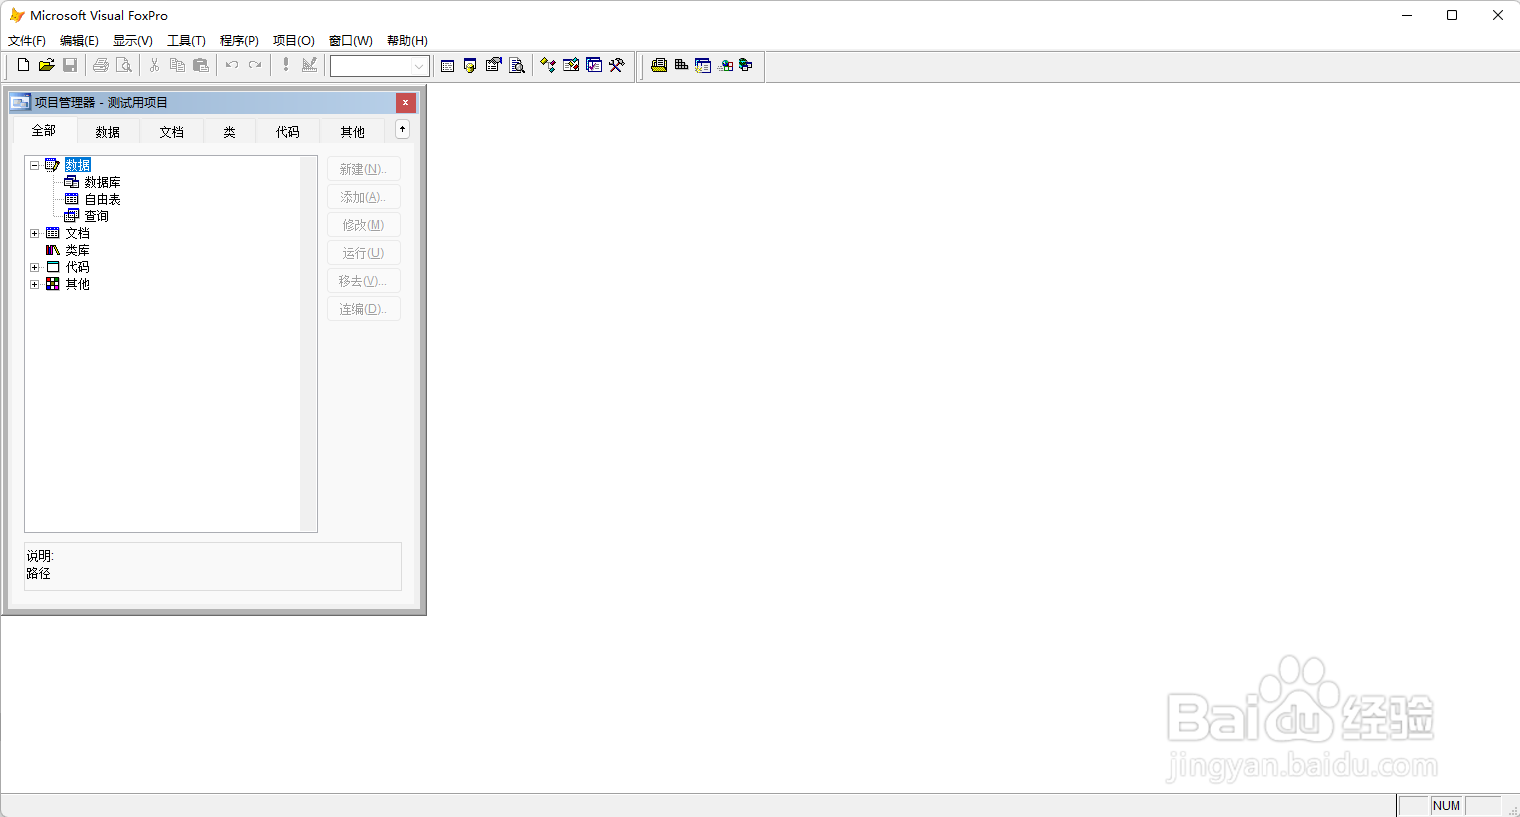Click the Copy toolbar icon
The height and width of the screenshot is (817, 1520).
(177, 65)
